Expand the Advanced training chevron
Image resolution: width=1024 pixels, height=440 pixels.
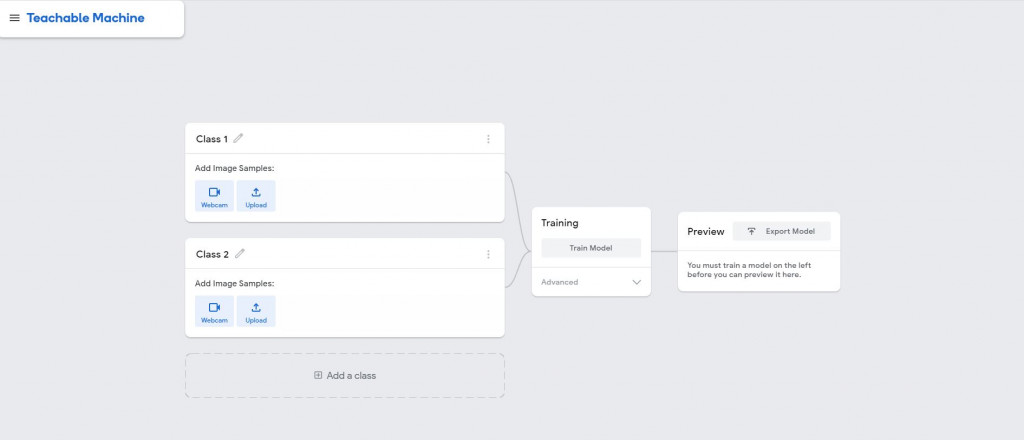[x=636, y=282]
